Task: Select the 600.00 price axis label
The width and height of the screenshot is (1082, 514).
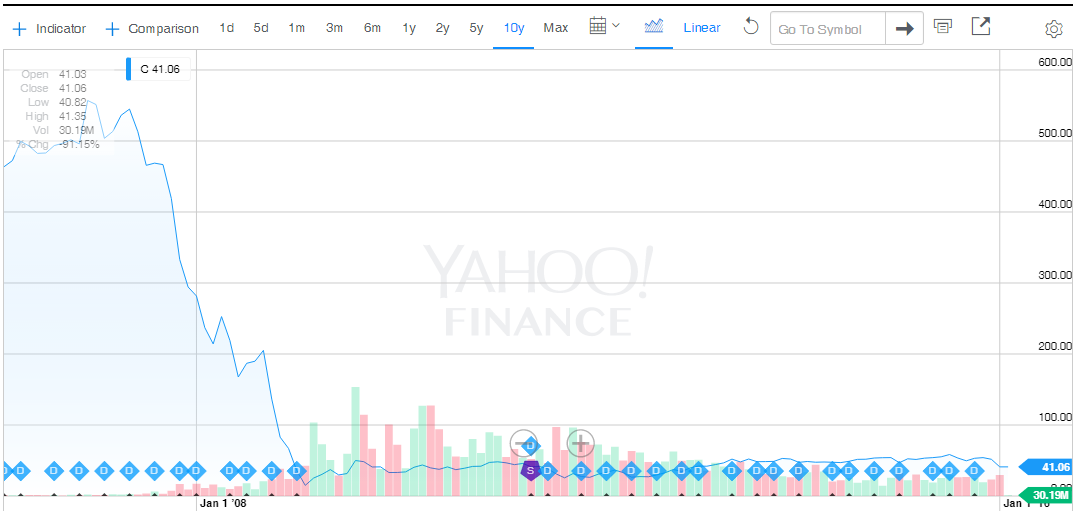Action: [1055, 62]
